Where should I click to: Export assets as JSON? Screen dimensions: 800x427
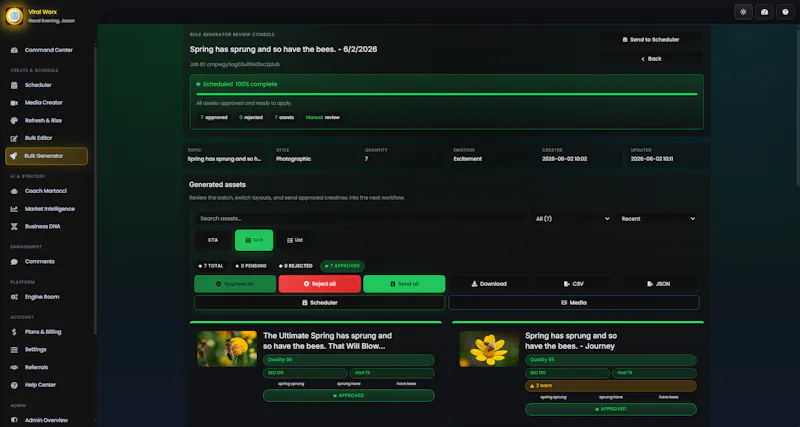coord(658,284)
